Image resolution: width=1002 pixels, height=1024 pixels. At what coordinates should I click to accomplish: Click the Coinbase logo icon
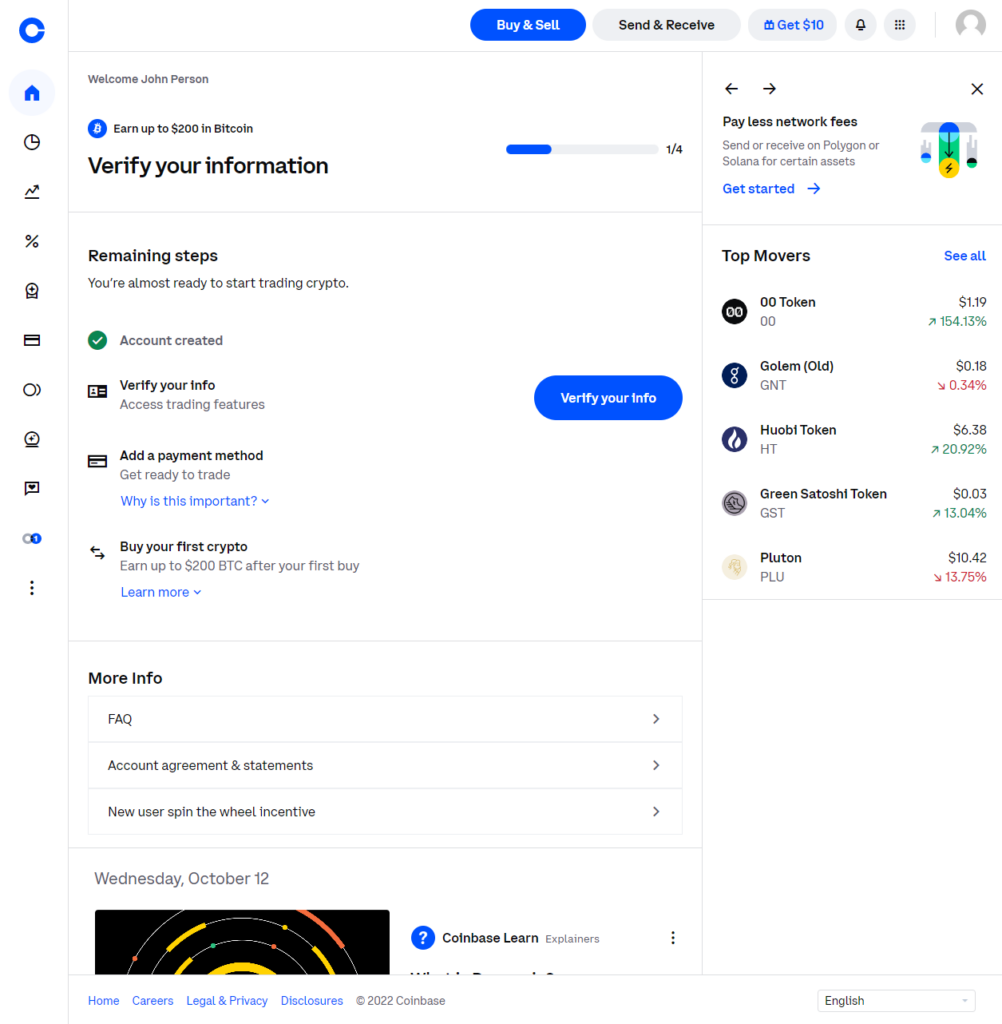pos(31,30)
